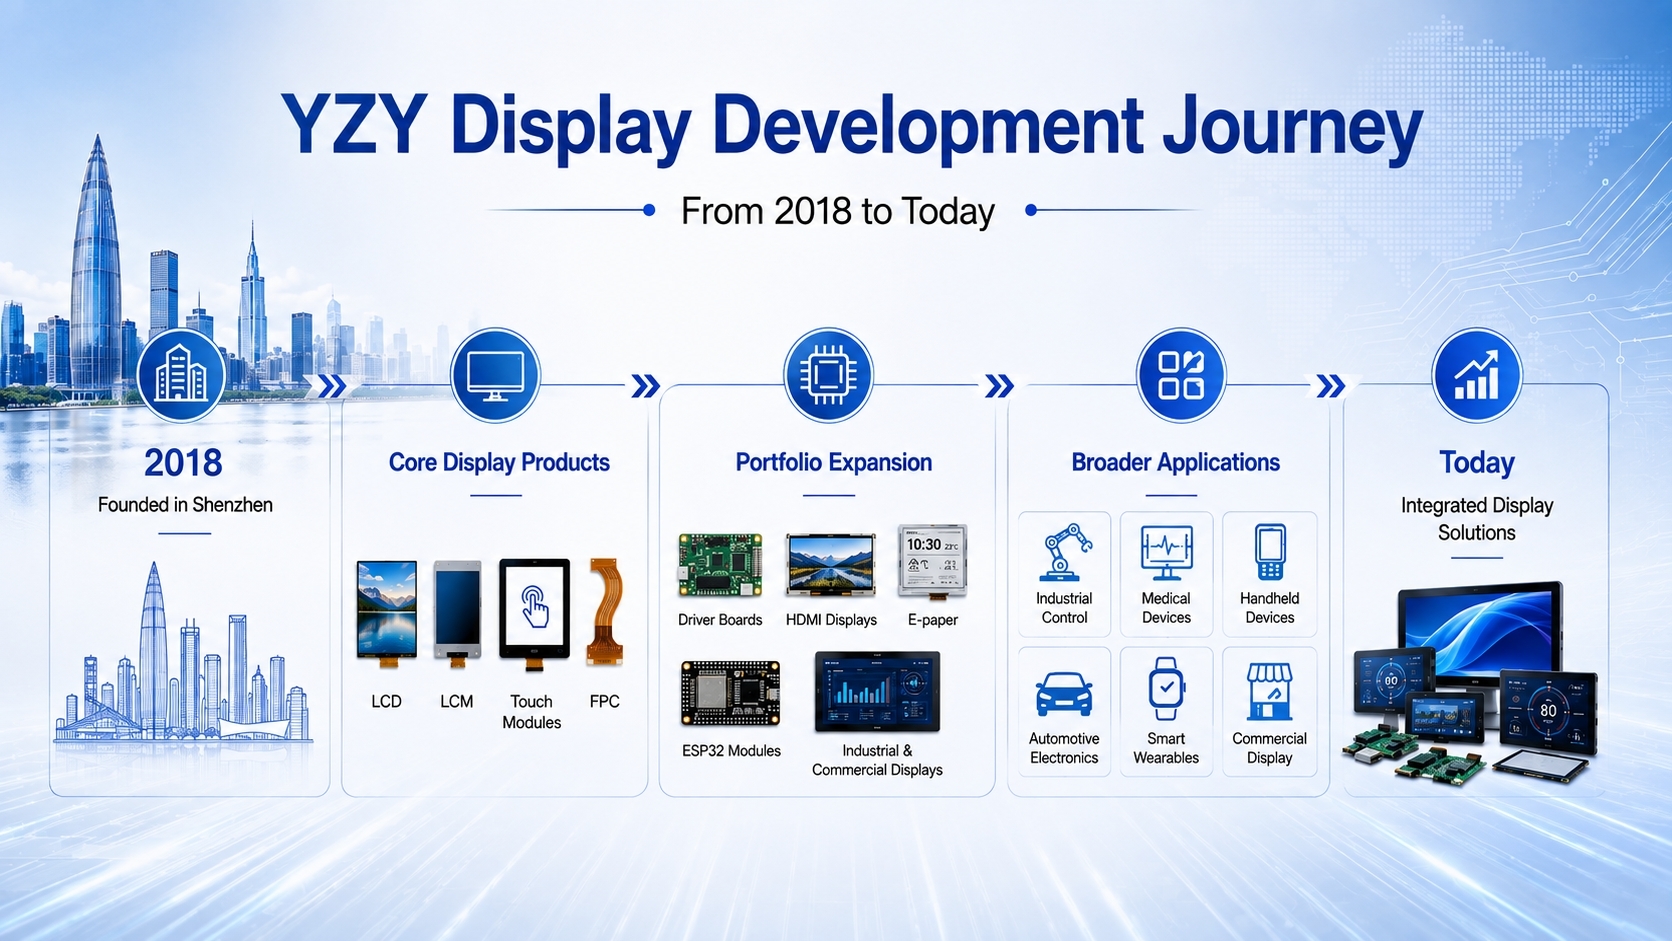Click the Shenzhen skyline line drawing

(x=183, y=655)
